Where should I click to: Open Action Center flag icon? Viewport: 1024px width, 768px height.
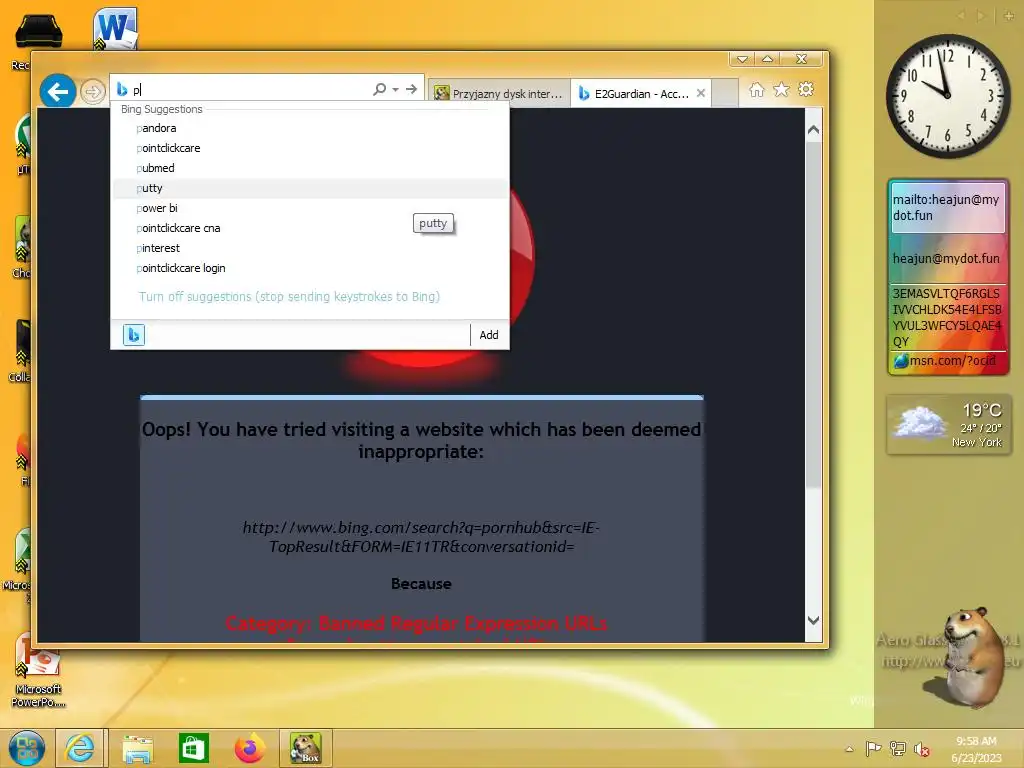pyautogui.click(x=873, y=748)
